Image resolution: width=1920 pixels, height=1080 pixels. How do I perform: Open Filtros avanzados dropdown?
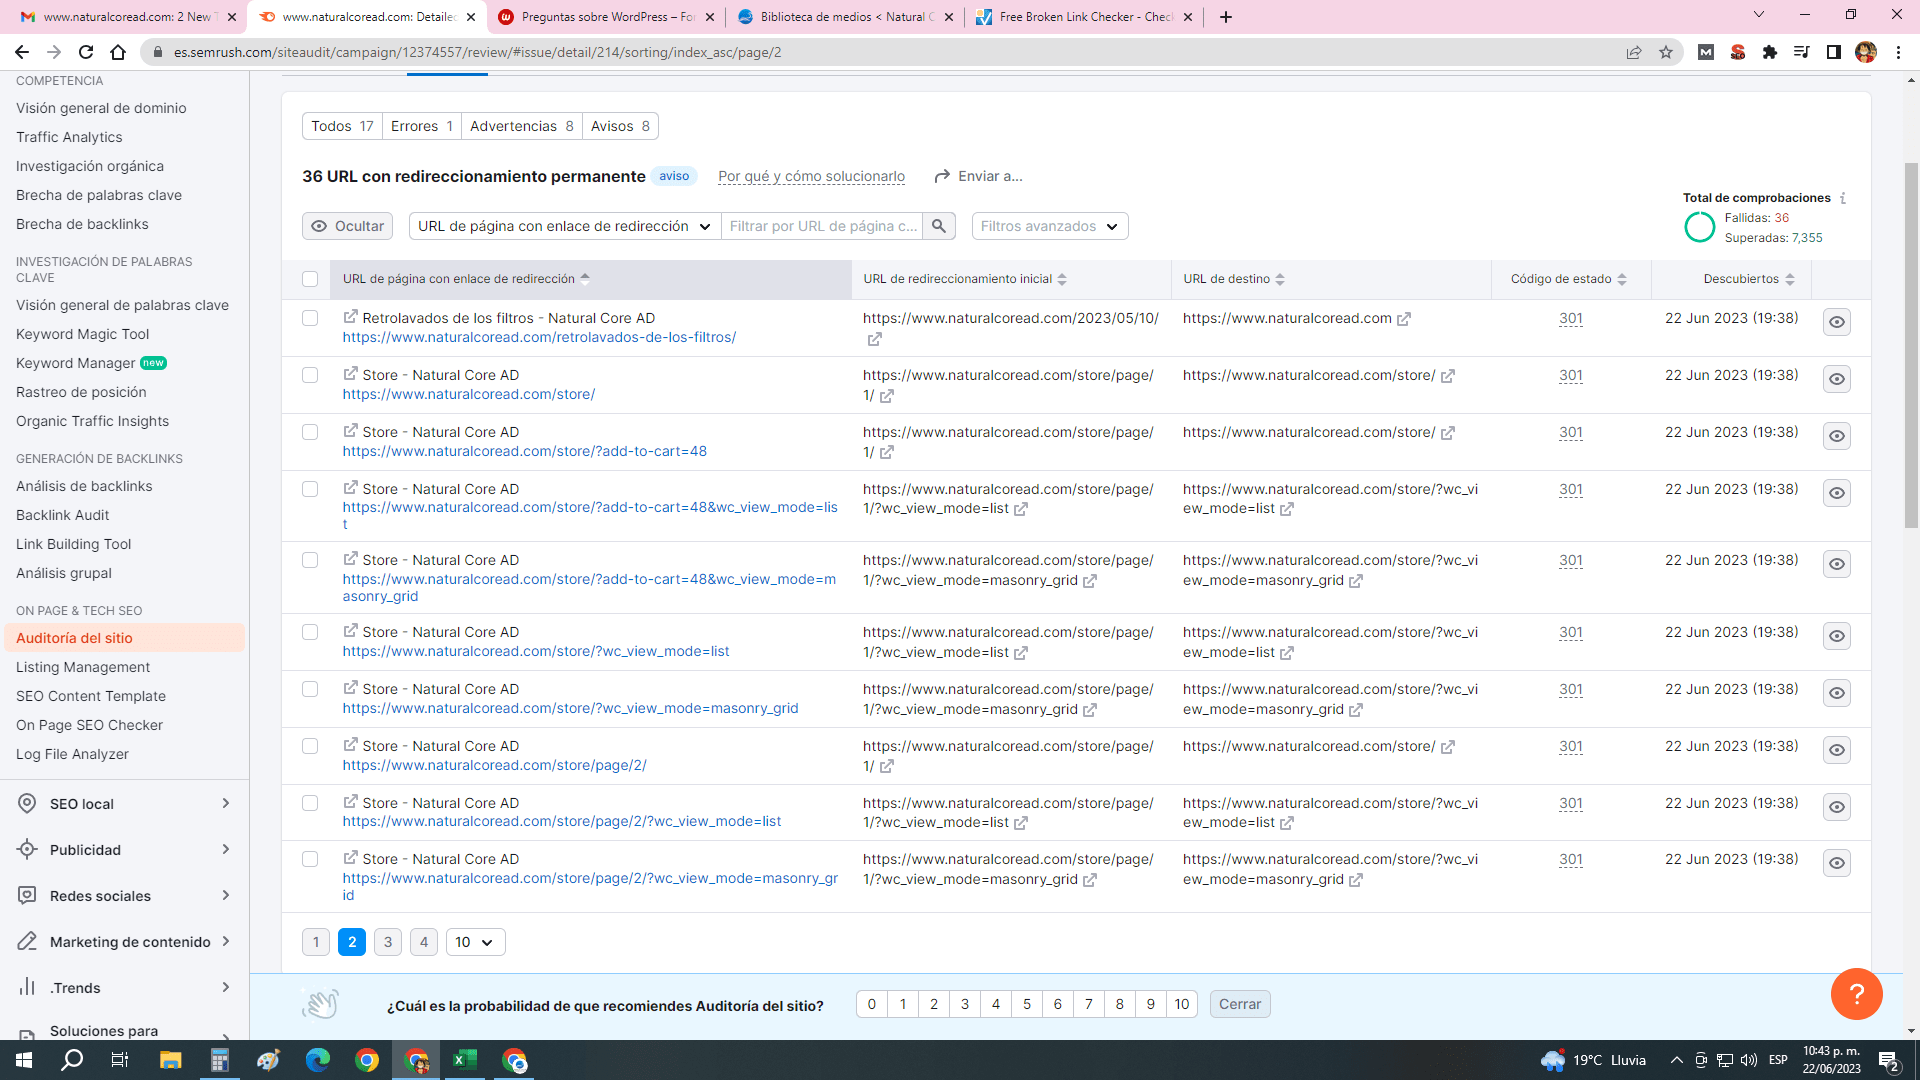pos(1050,226)
